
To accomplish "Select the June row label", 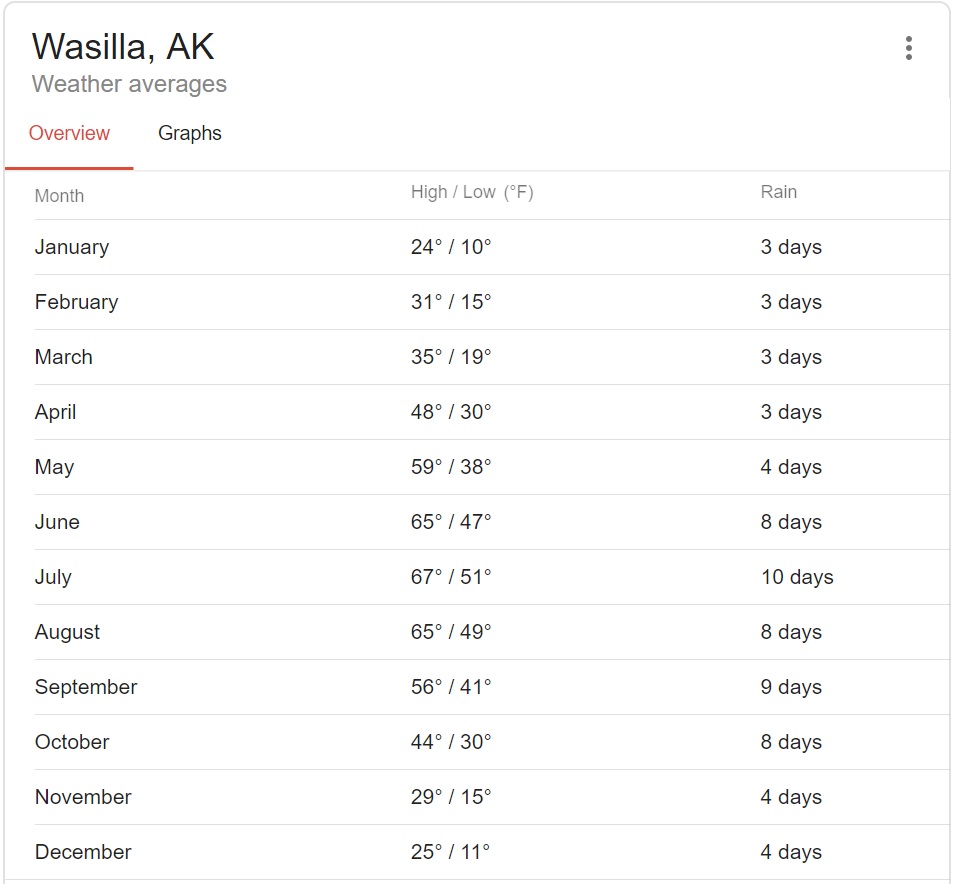I will point(57,522).
